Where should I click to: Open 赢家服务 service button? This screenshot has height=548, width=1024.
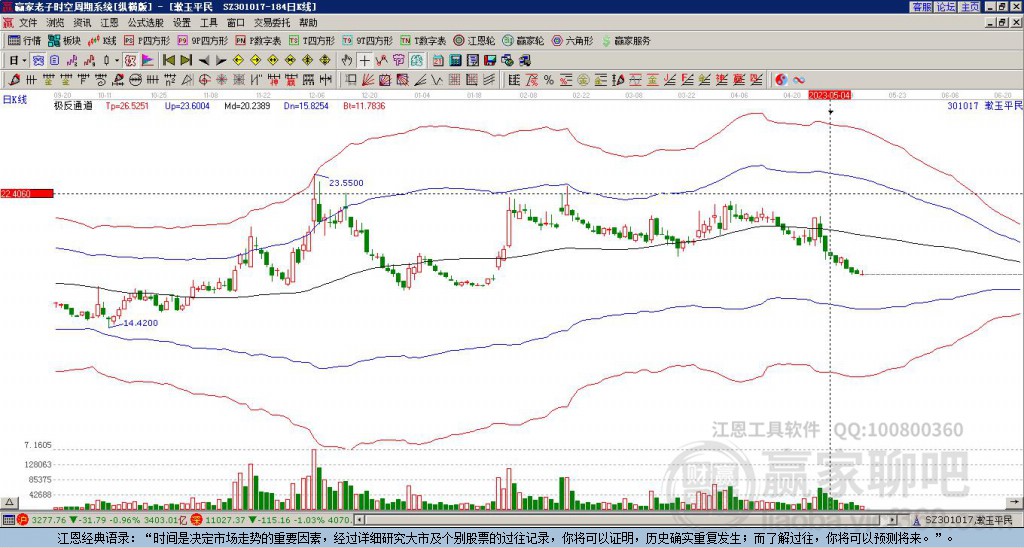[x=626, y=40]
